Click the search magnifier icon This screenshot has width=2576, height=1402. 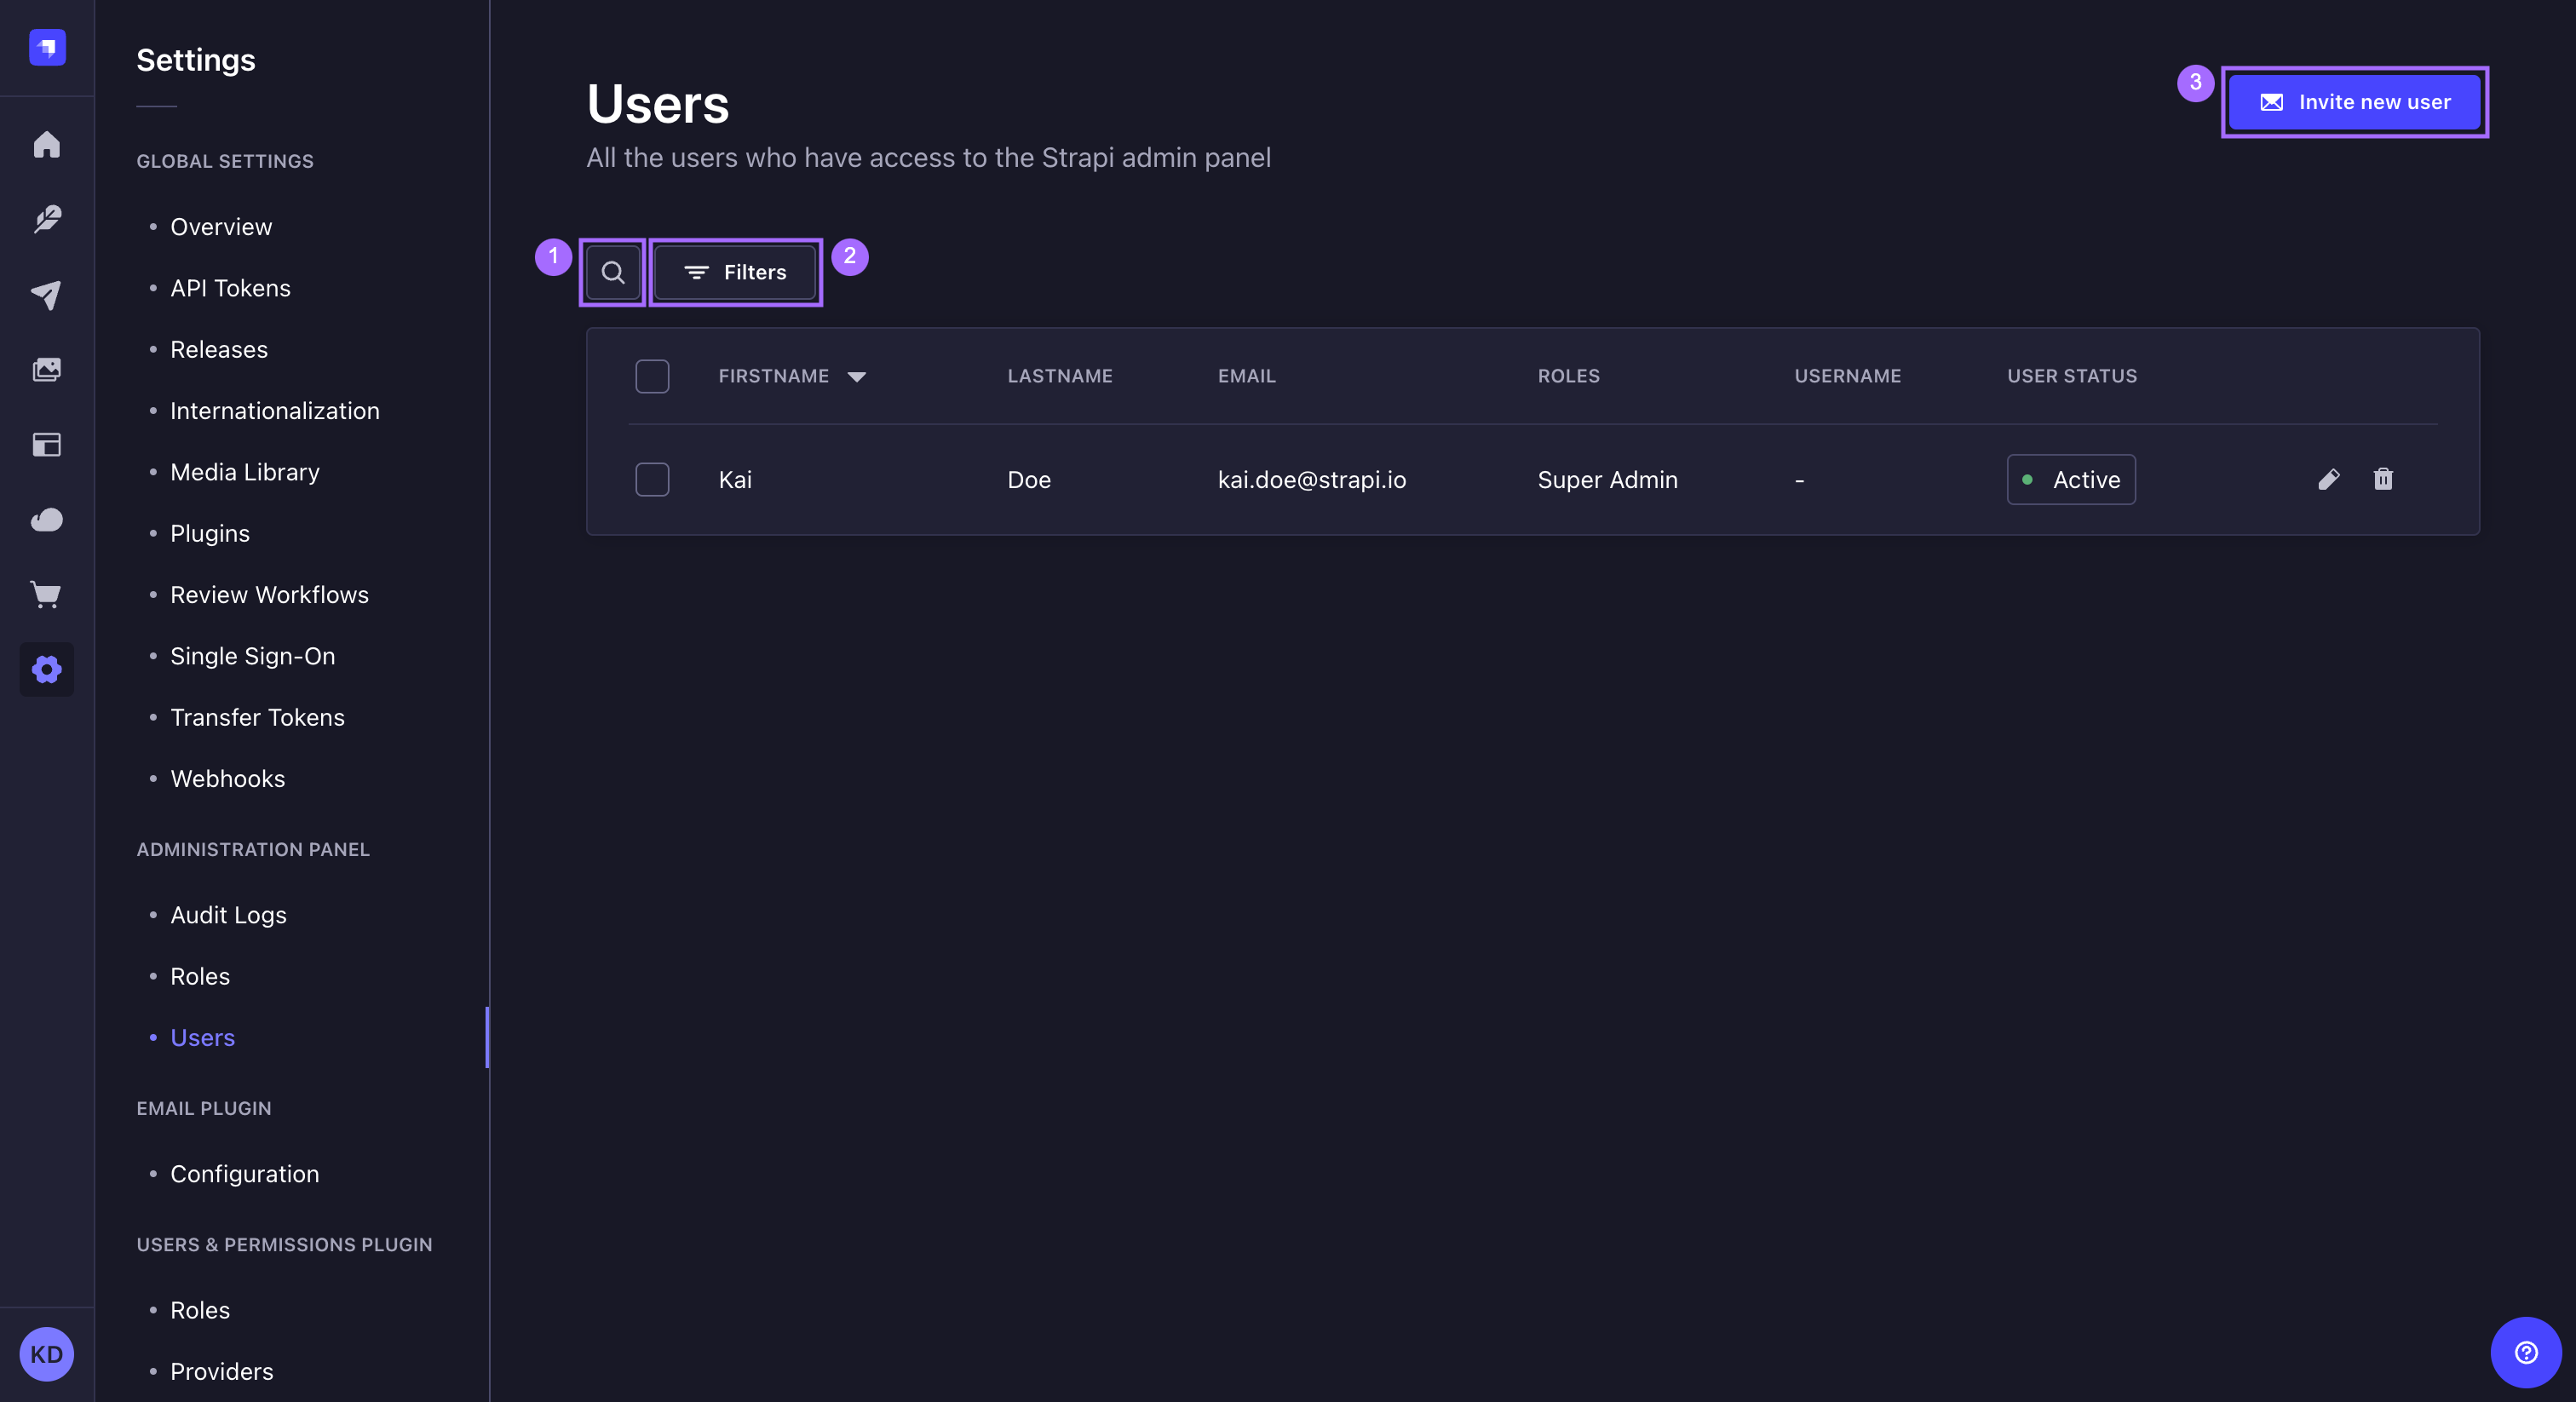(613, 272)
